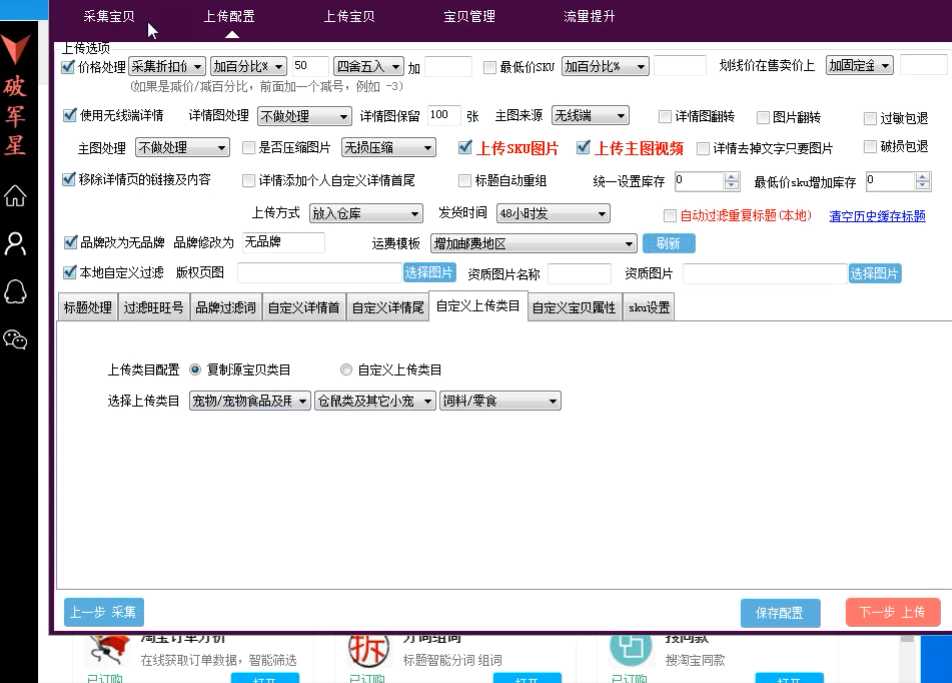Screen dimensions: 952x683
Task: Toggle the 上传主图视频 checkbox
Action: pos(583,147)
